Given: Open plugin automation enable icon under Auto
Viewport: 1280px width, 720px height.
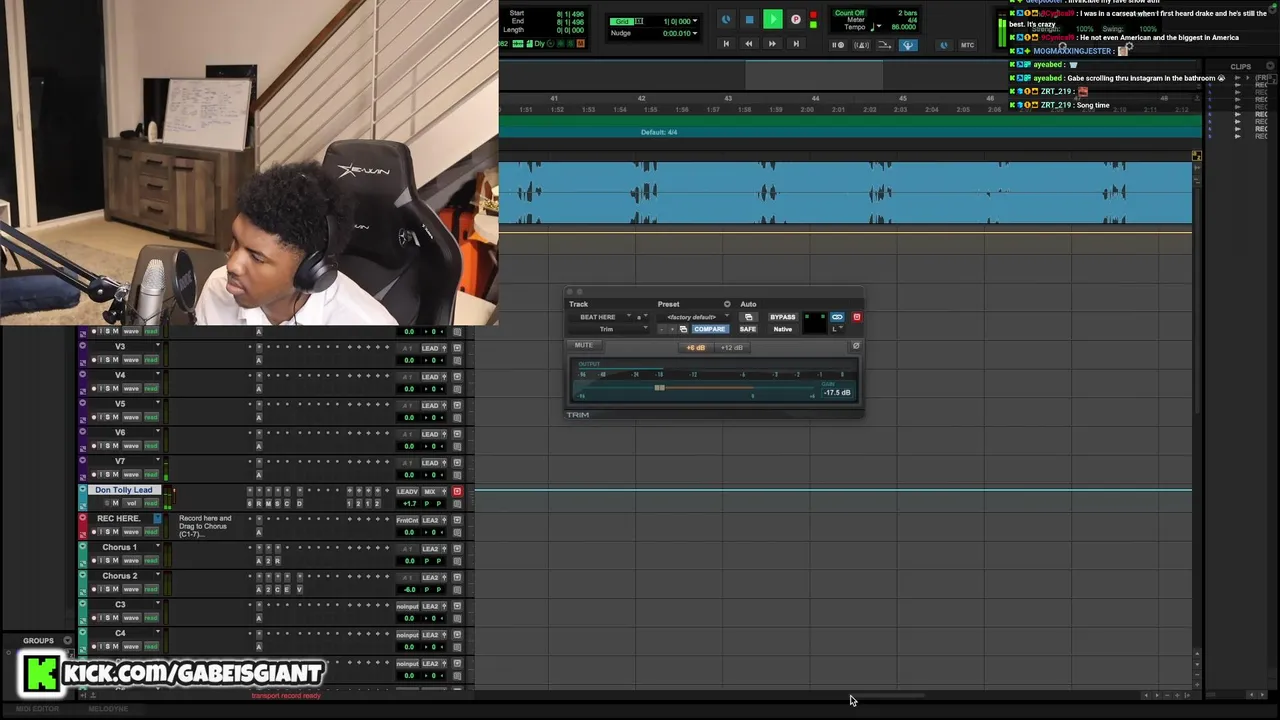Looking at the screenshot, I should click(x=748, y=317).
